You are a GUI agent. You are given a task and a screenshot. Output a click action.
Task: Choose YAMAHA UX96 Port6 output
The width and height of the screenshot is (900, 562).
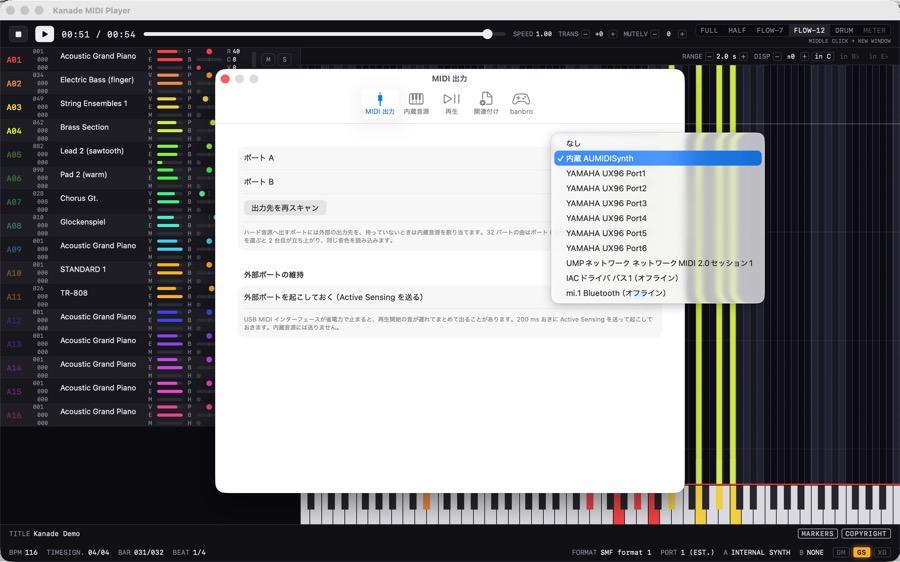pyautogui.click(x=658, y=248)
